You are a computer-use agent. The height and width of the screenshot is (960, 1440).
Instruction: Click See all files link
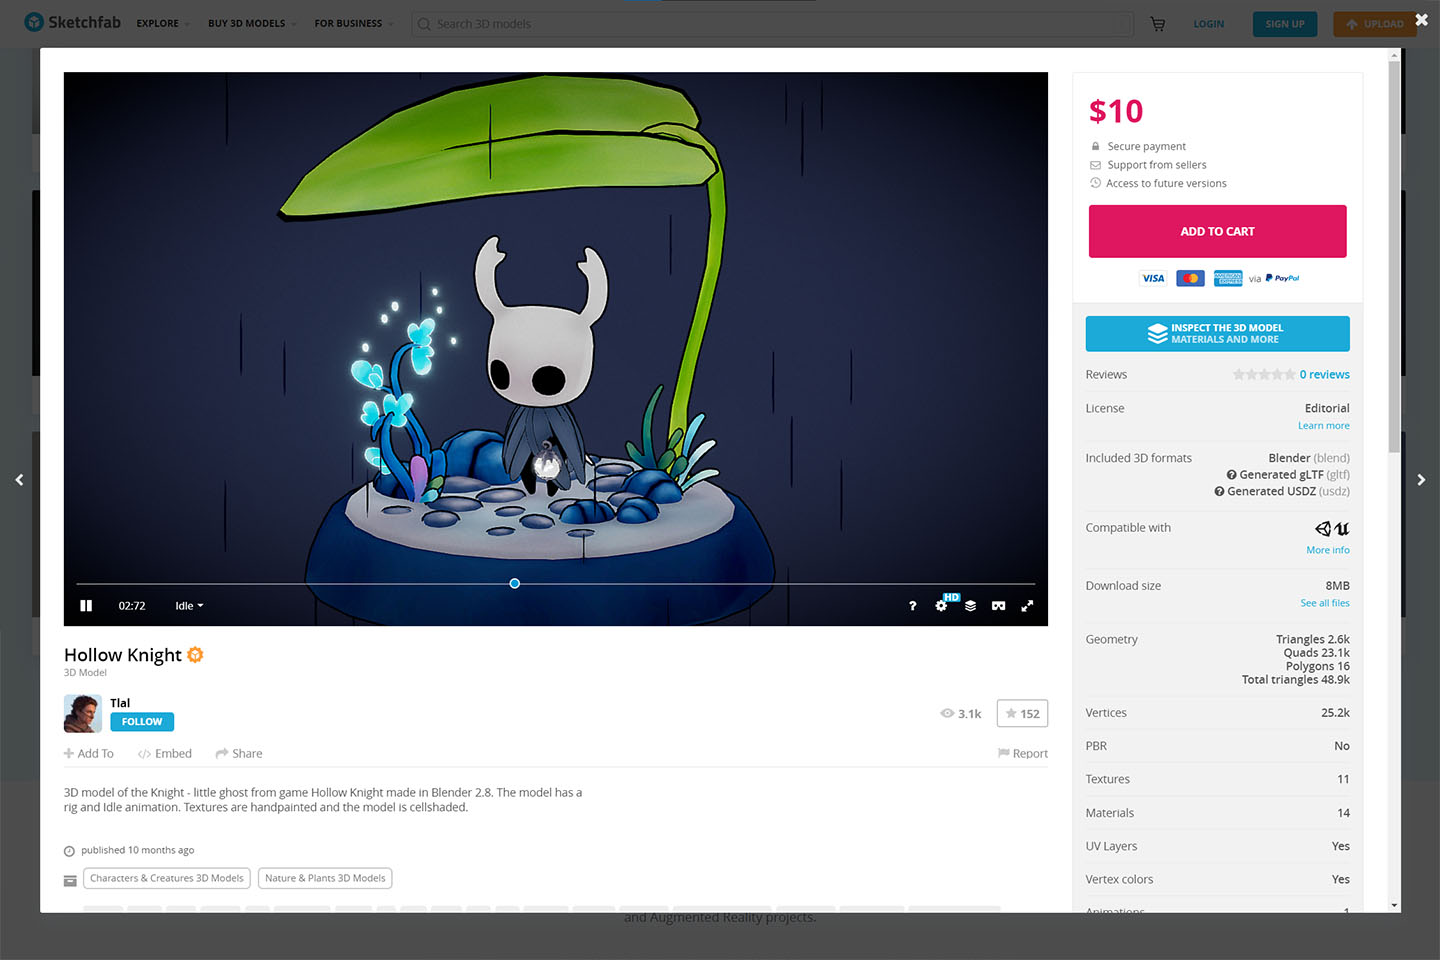(x=1324, y=603)
